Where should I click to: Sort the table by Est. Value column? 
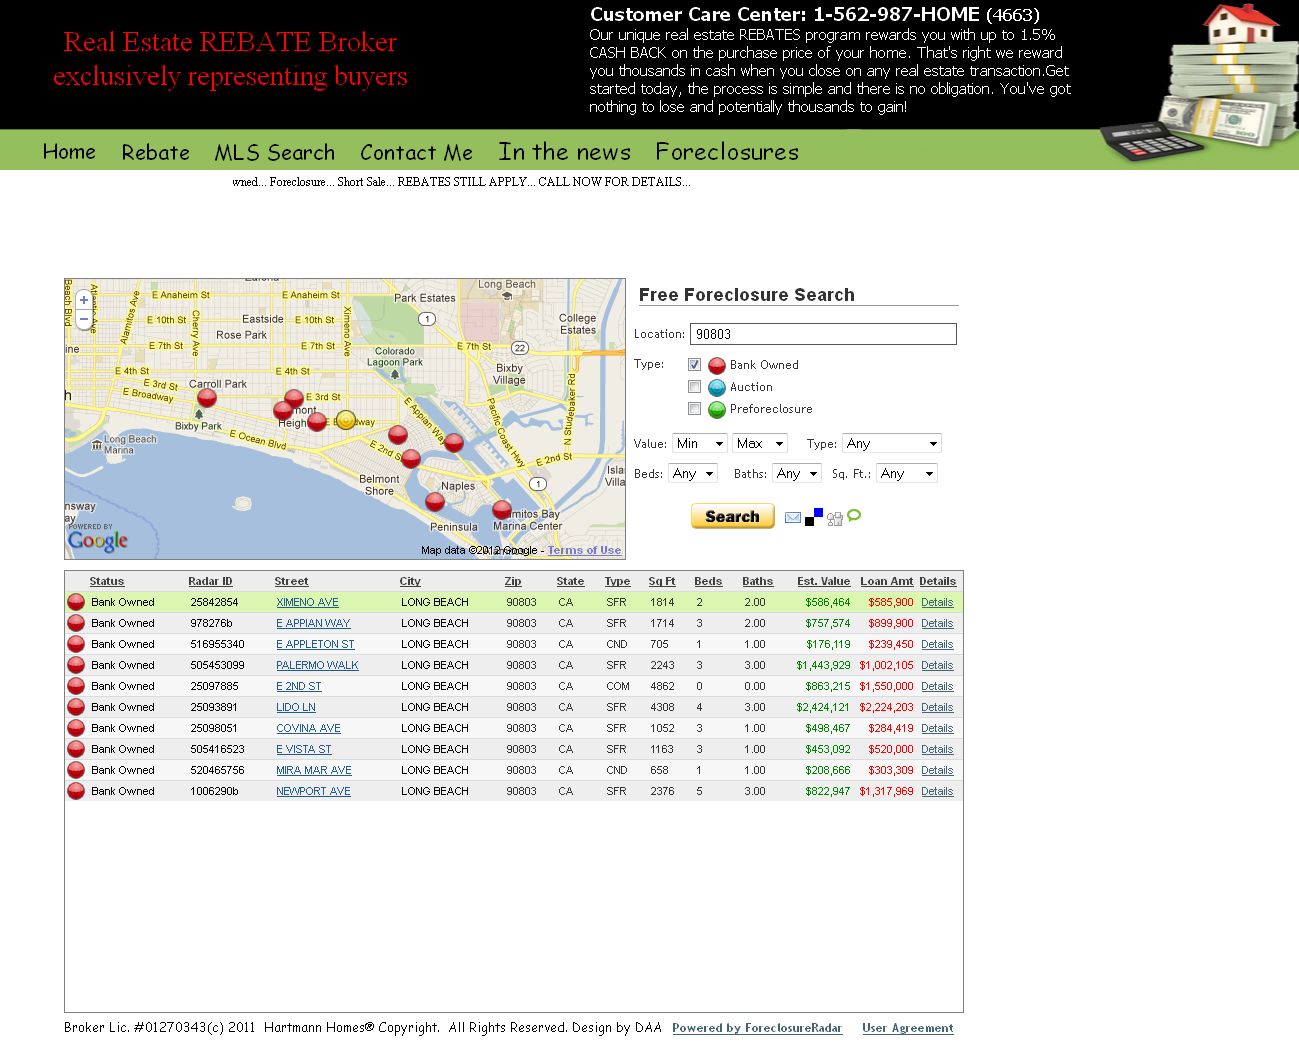823,582
